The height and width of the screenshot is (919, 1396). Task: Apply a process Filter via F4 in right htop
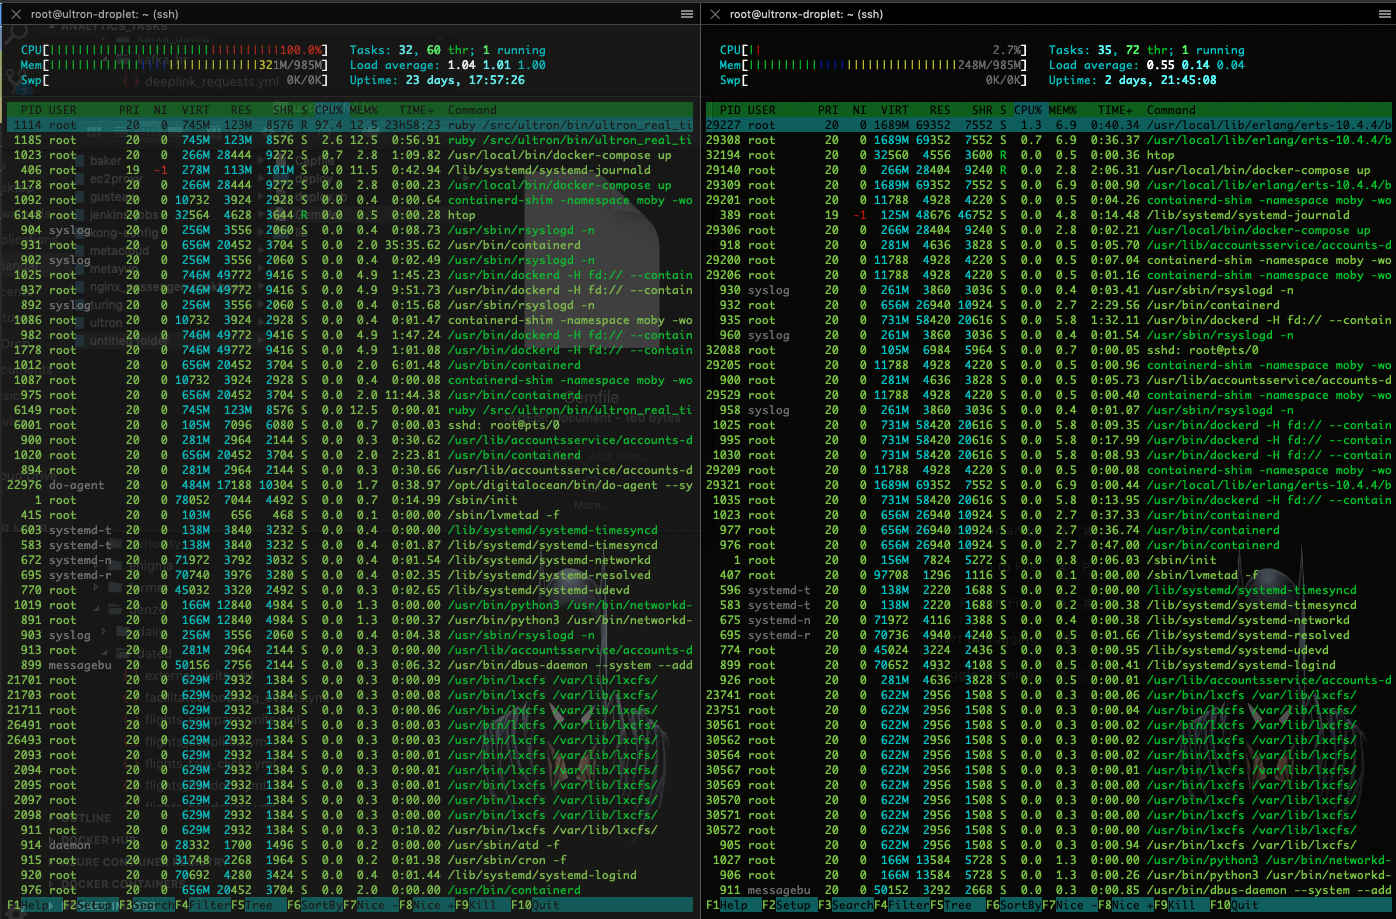pyautogui.click(x=900, y=904)
